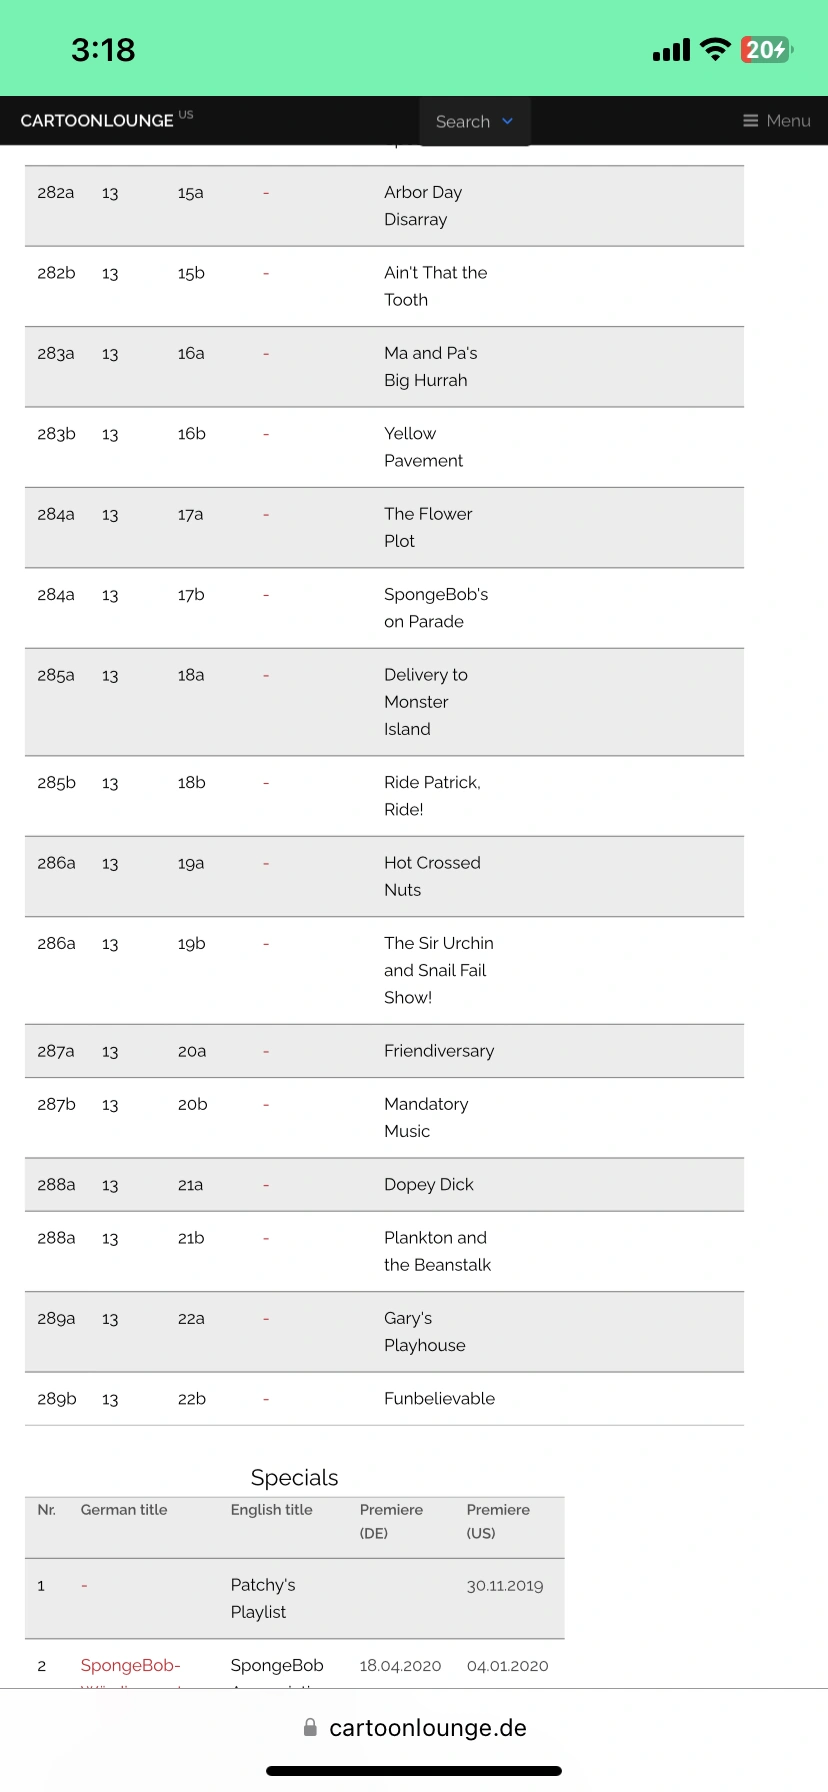The width and height of the screenshot is (828, 1792).
Task: Tap the premiere date 30.11.2019 for Patchy's Playlist
Action: [x=505, y=1585]
